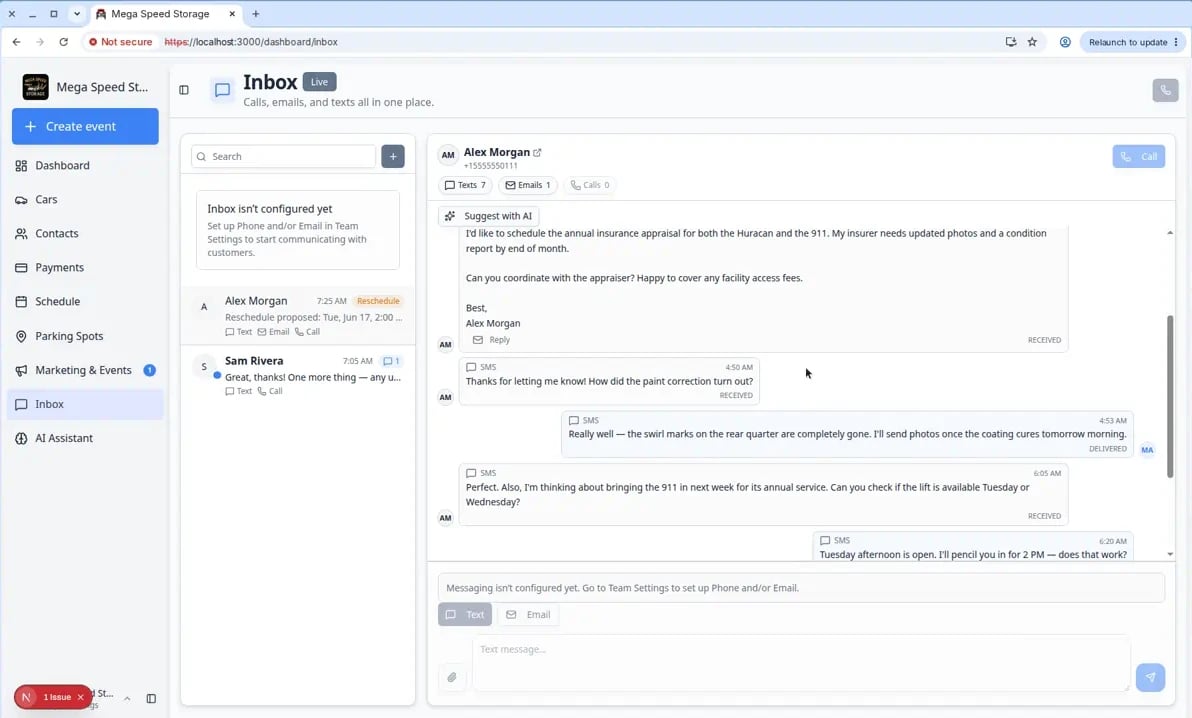Go back with the browser back arrow
The height and width of the screenshot is (718, 1192).
point(17,42)
